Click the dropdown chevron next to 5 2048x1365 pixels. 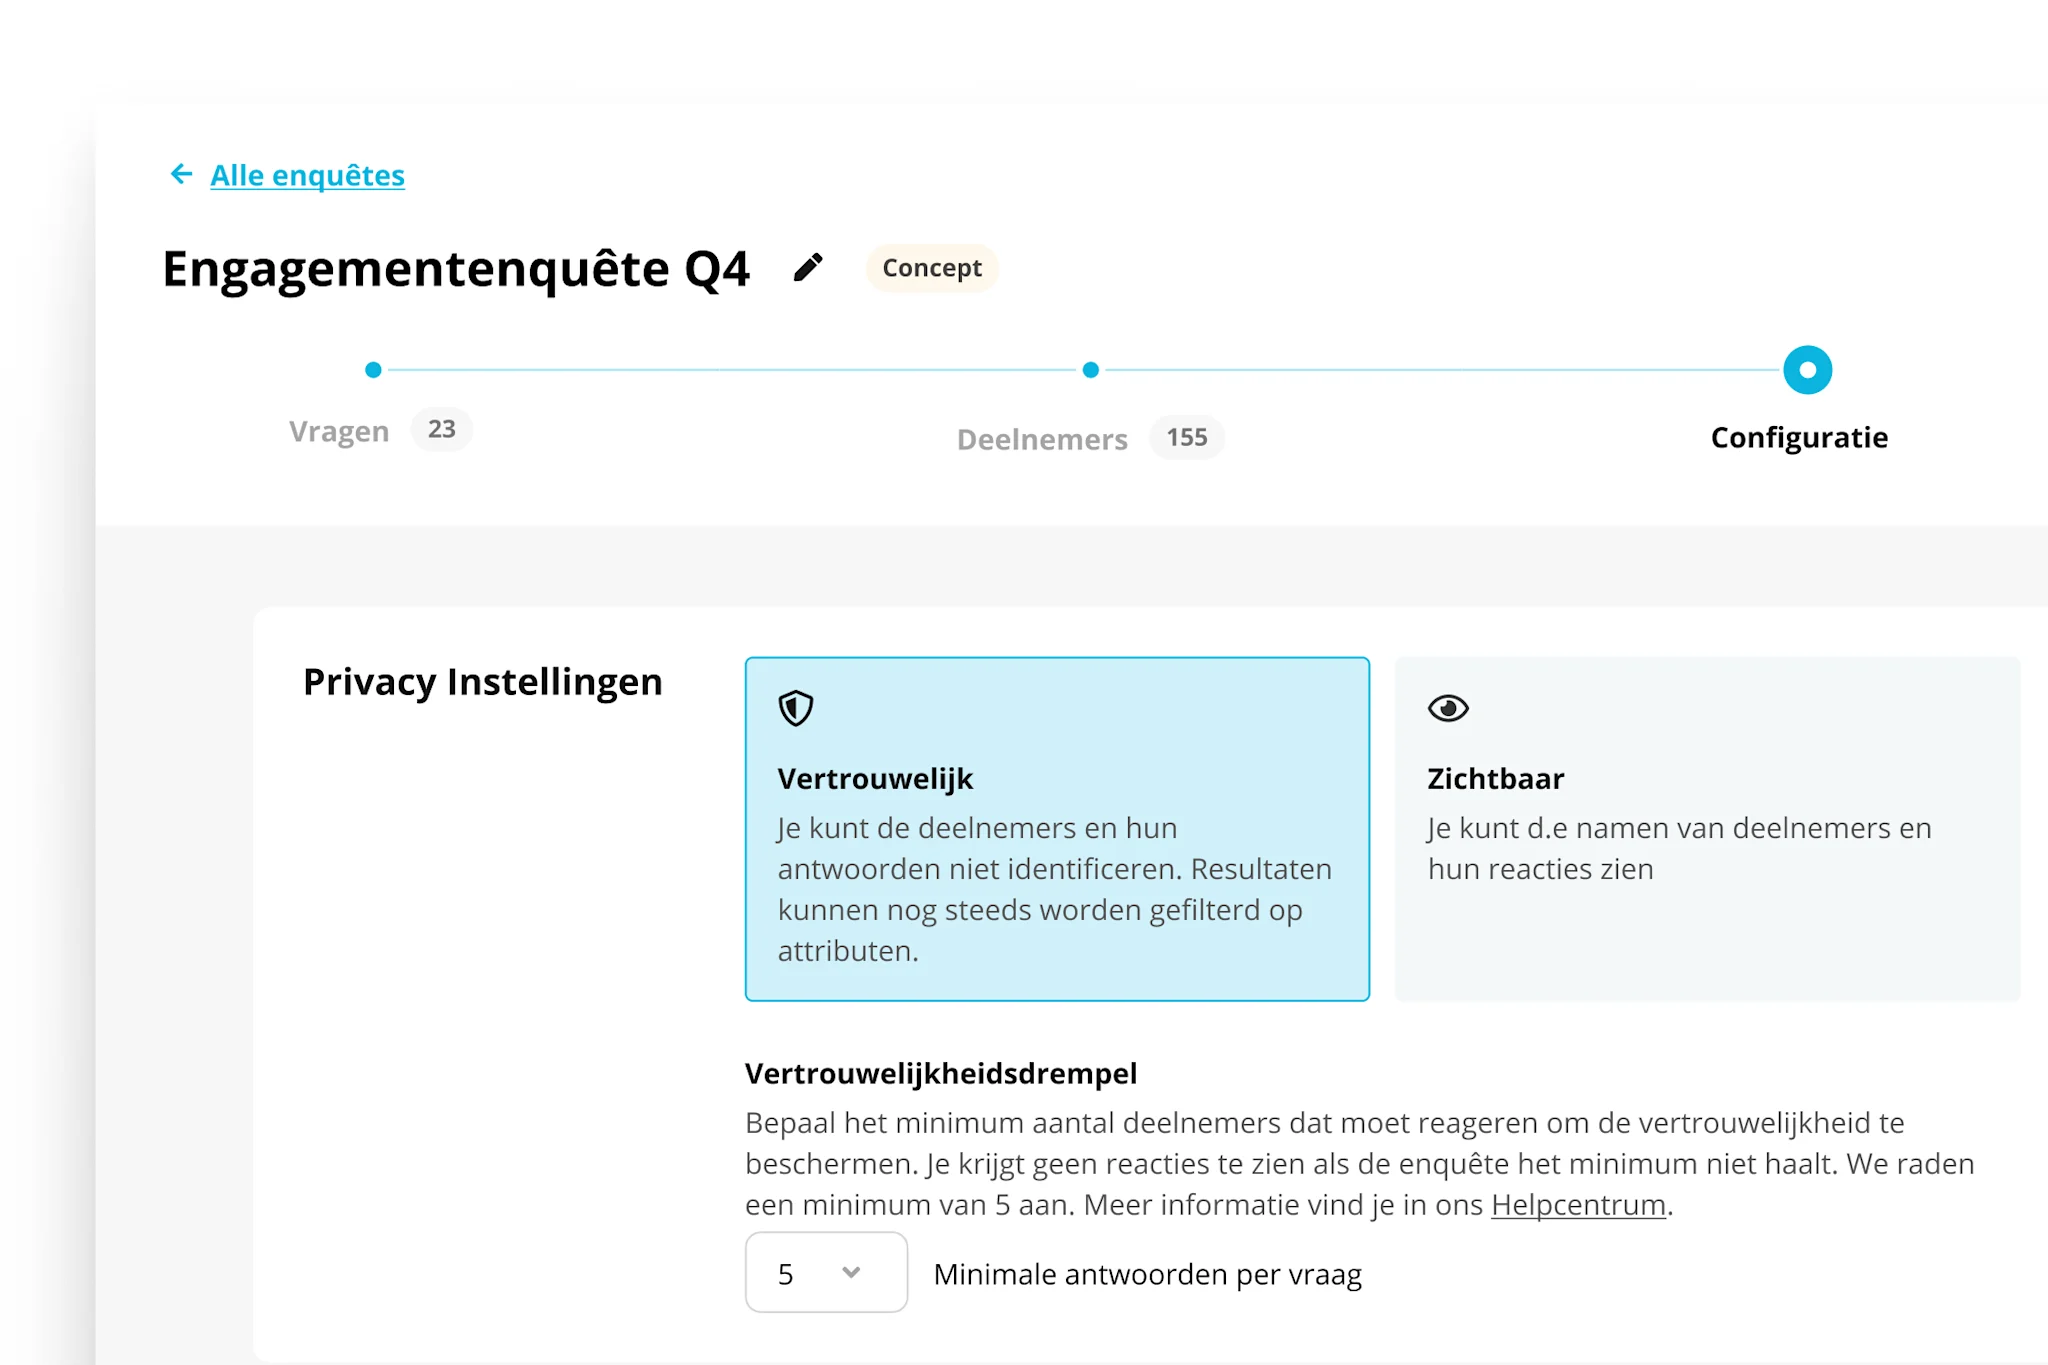pos(851,1272)
